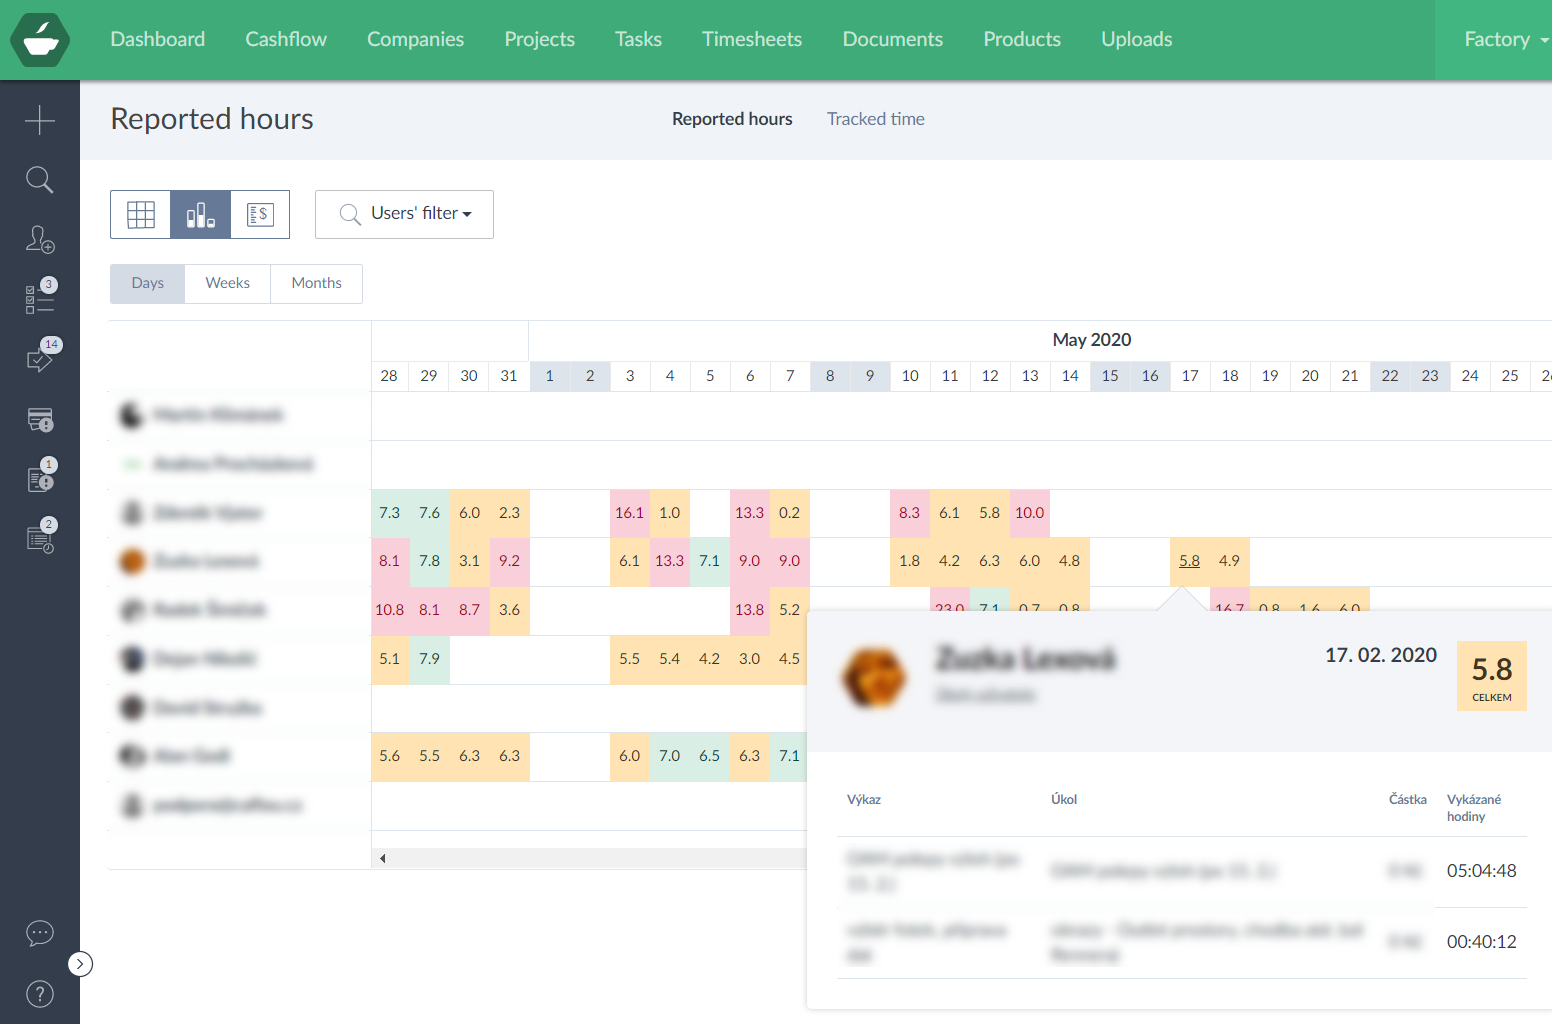Screen dimensions: 1552x1024
Task: Click the left arrow on horizontal scrollbar
Action: coord(382,858)
